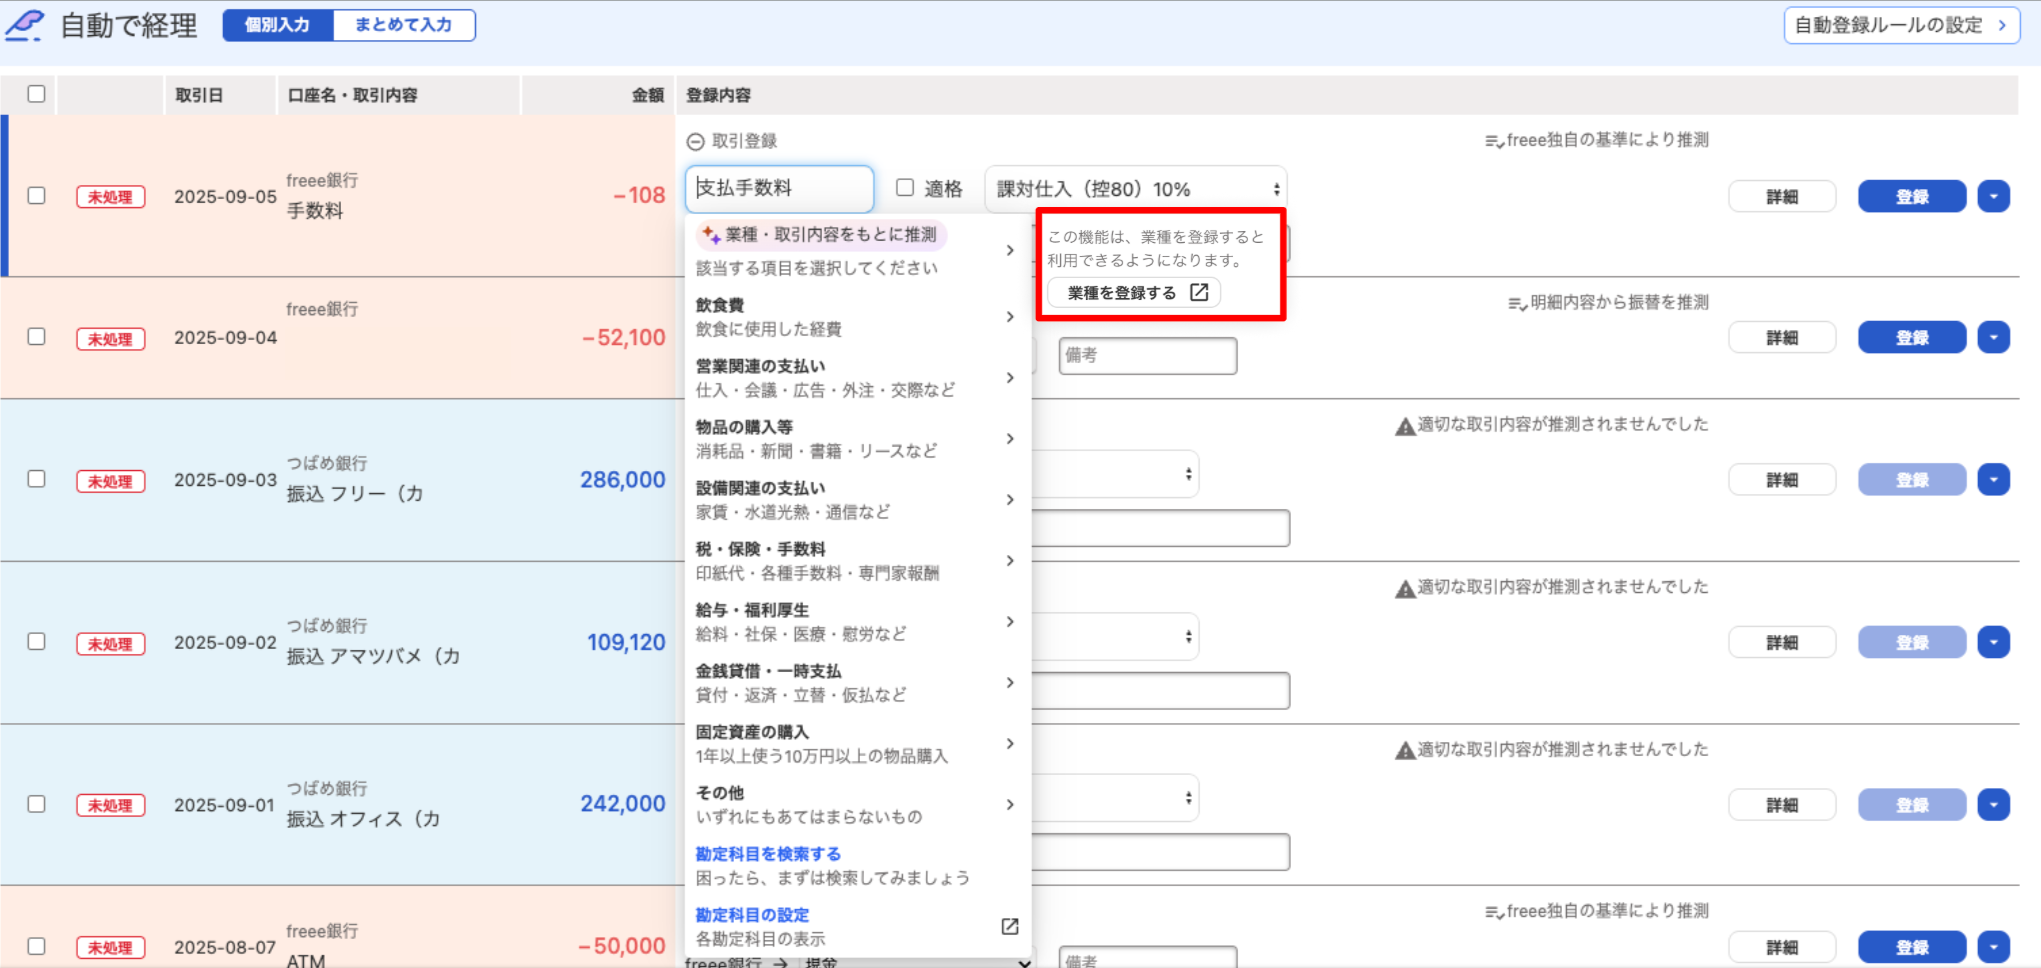Viewport: 2041px width, 968px height.
Task: Click the external link icon on 業種を登録する
Action: 1199,292
